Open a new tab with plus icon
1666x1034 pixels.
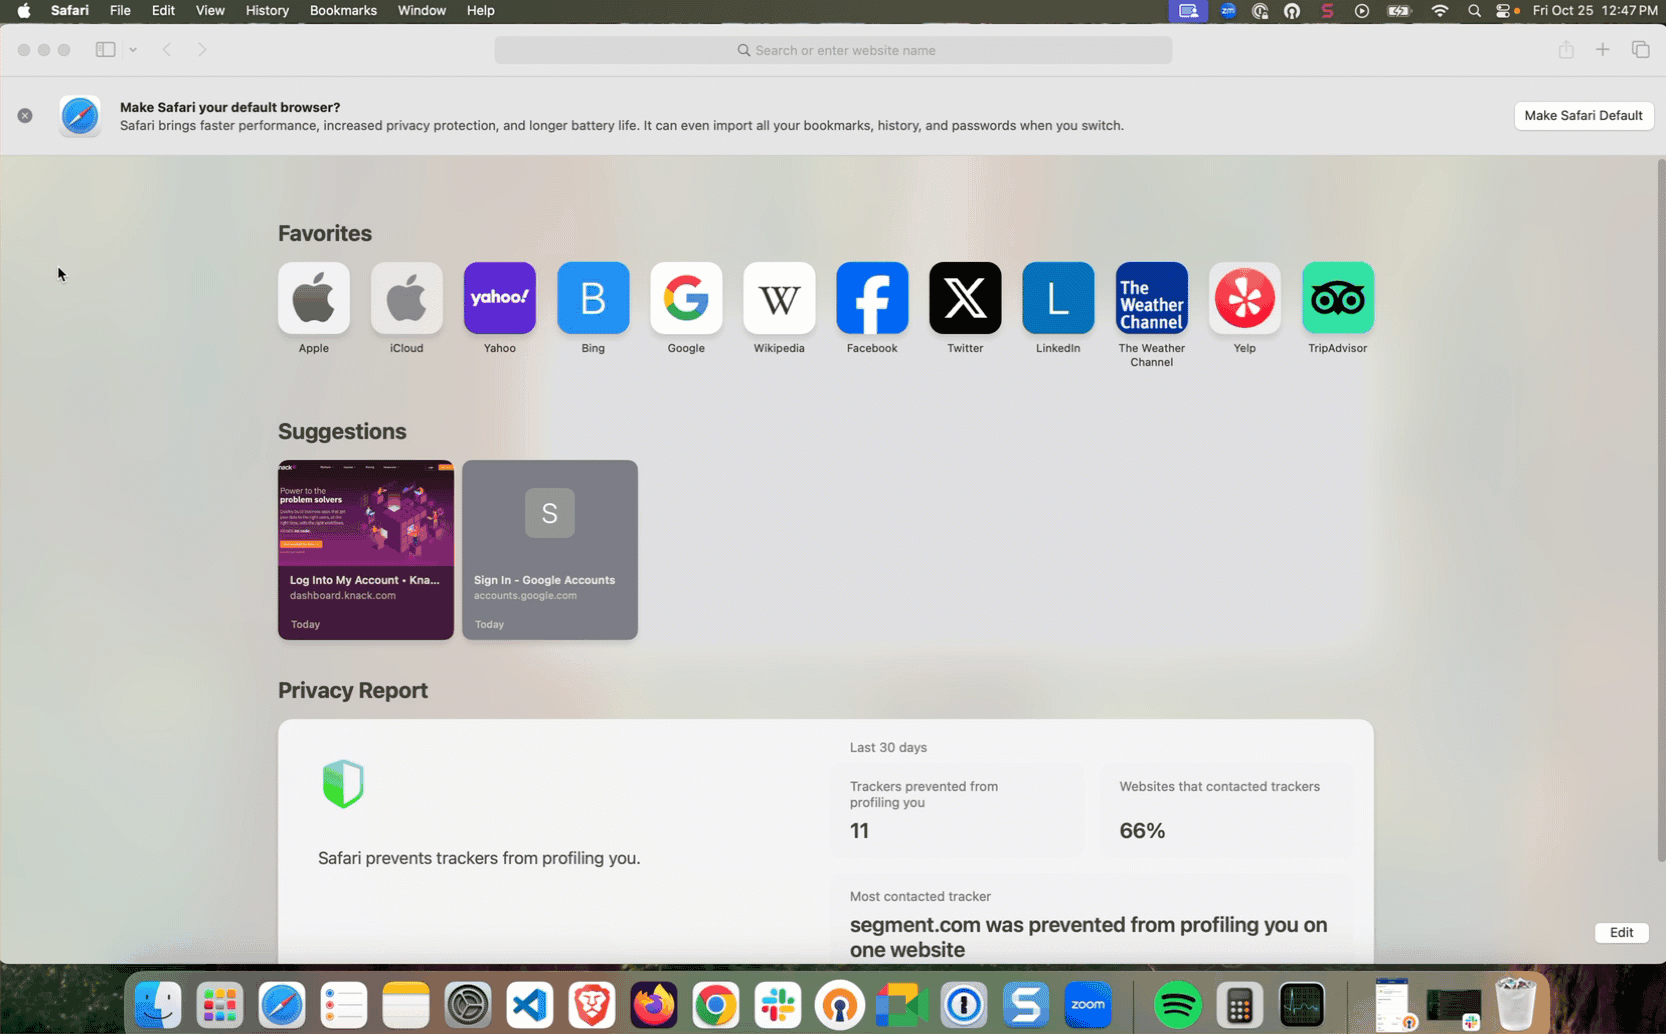(x=1603, y=50)
